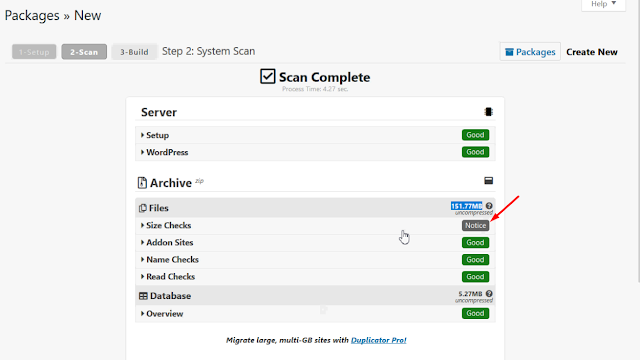Expand the Name Checks row

coord(315,260)
